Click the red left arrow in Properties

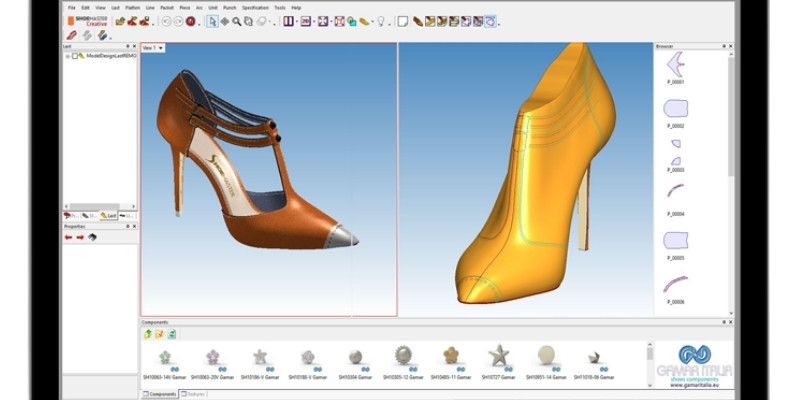point(69,238)
